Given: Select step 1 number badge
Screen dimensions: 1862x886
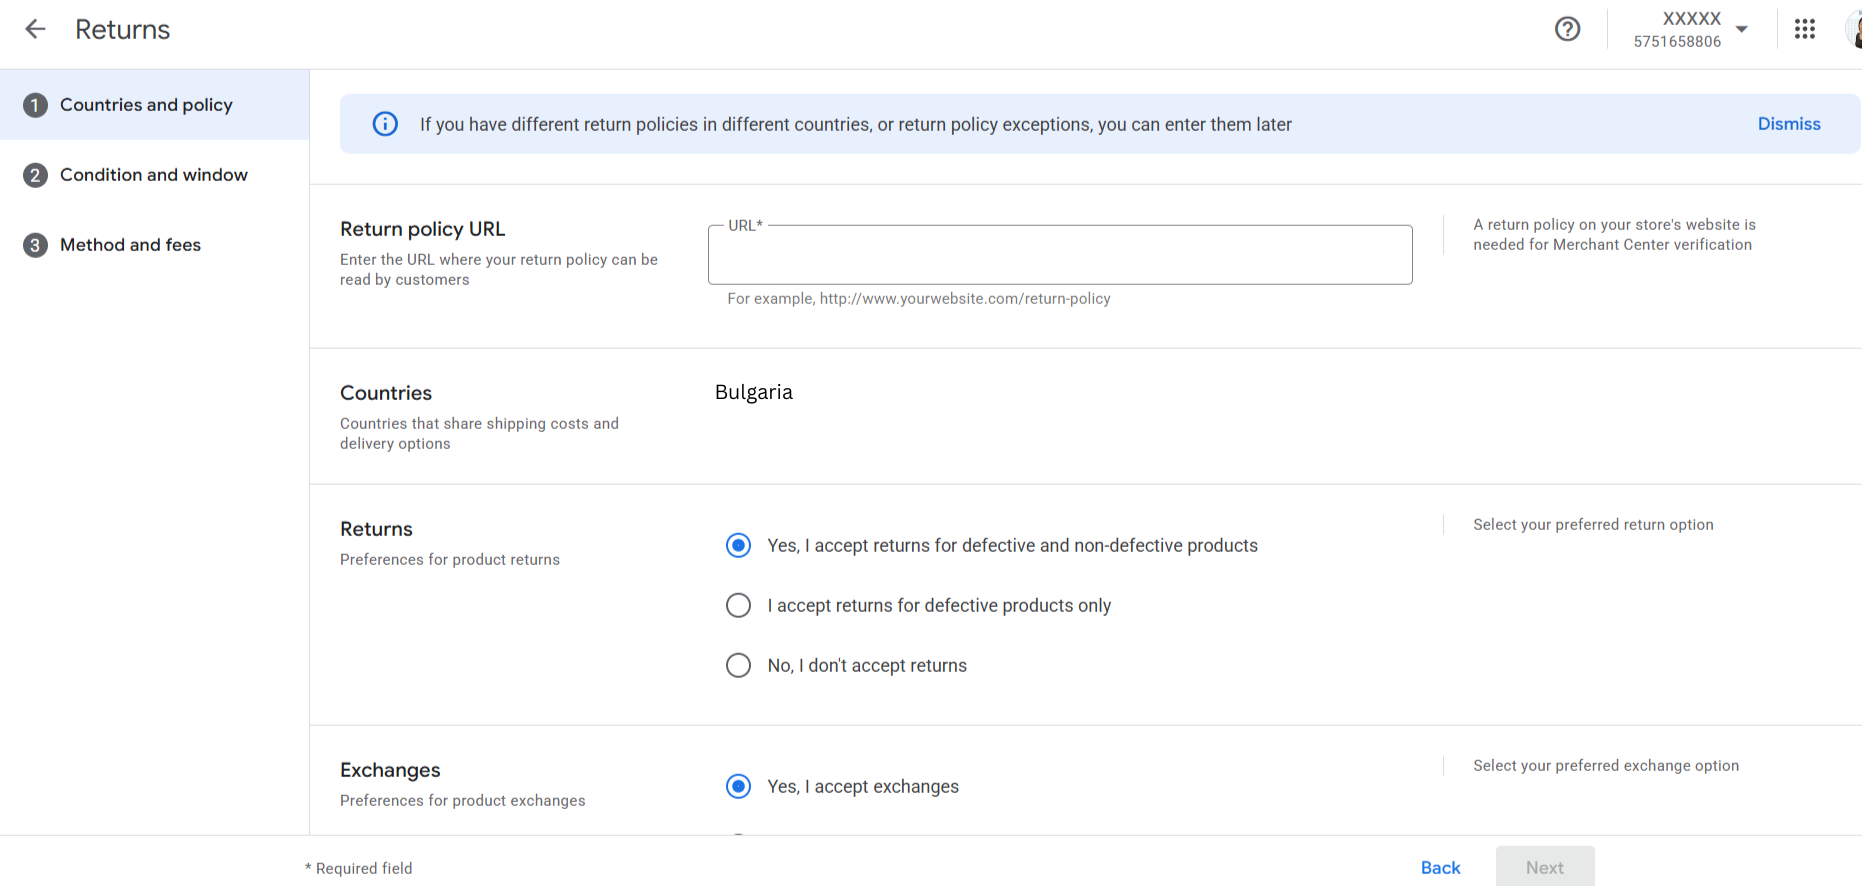Looking at the screenshot, I should tap(35, 105).
